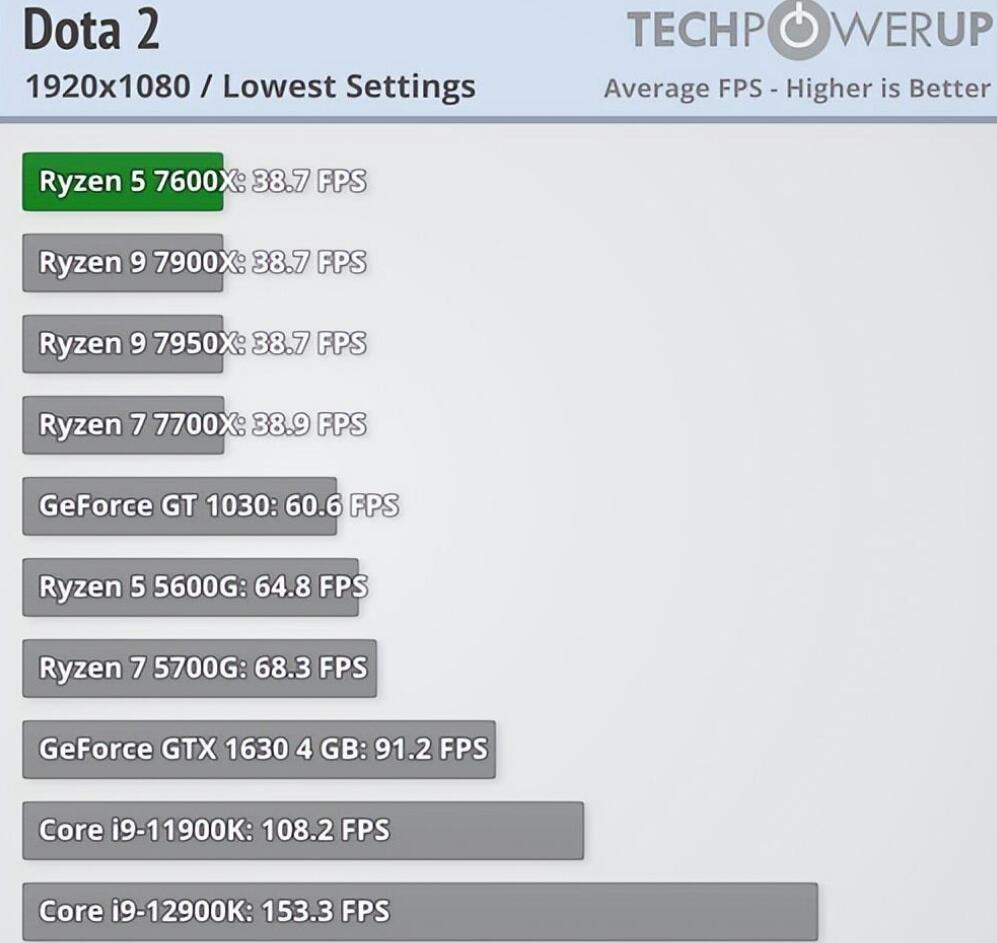The image size is (997, 943).
Task: Click the 1920x1080 resolution text
Action: 107,87
